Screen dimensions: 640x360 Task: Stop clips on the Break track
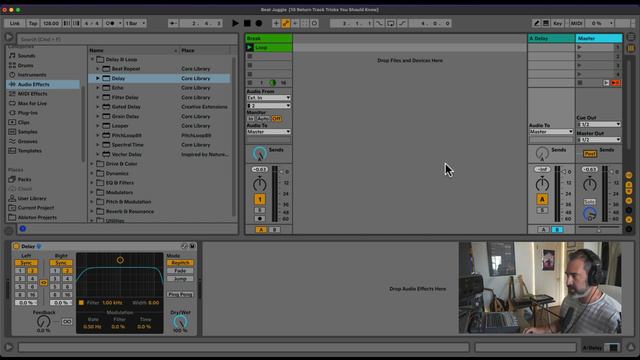250,83
